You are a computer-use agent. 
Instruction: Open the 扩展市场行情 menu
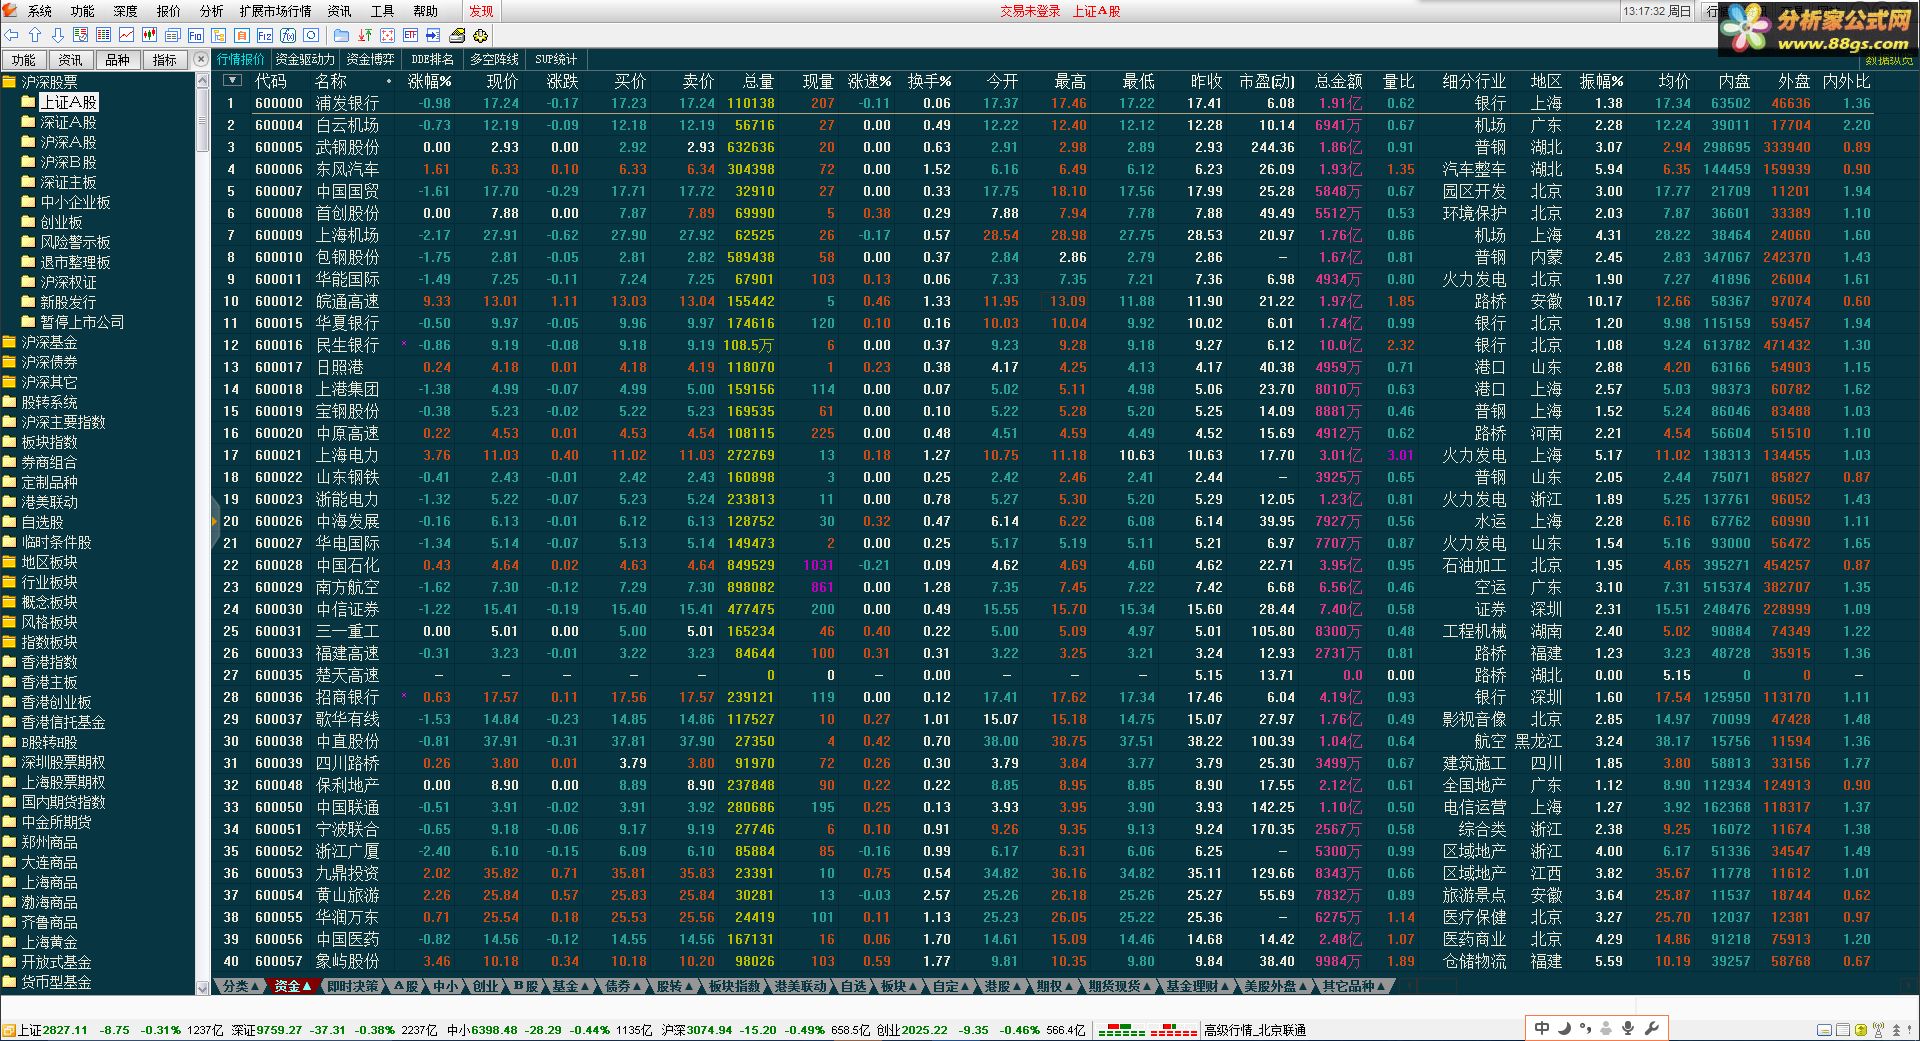coord(275,11)
